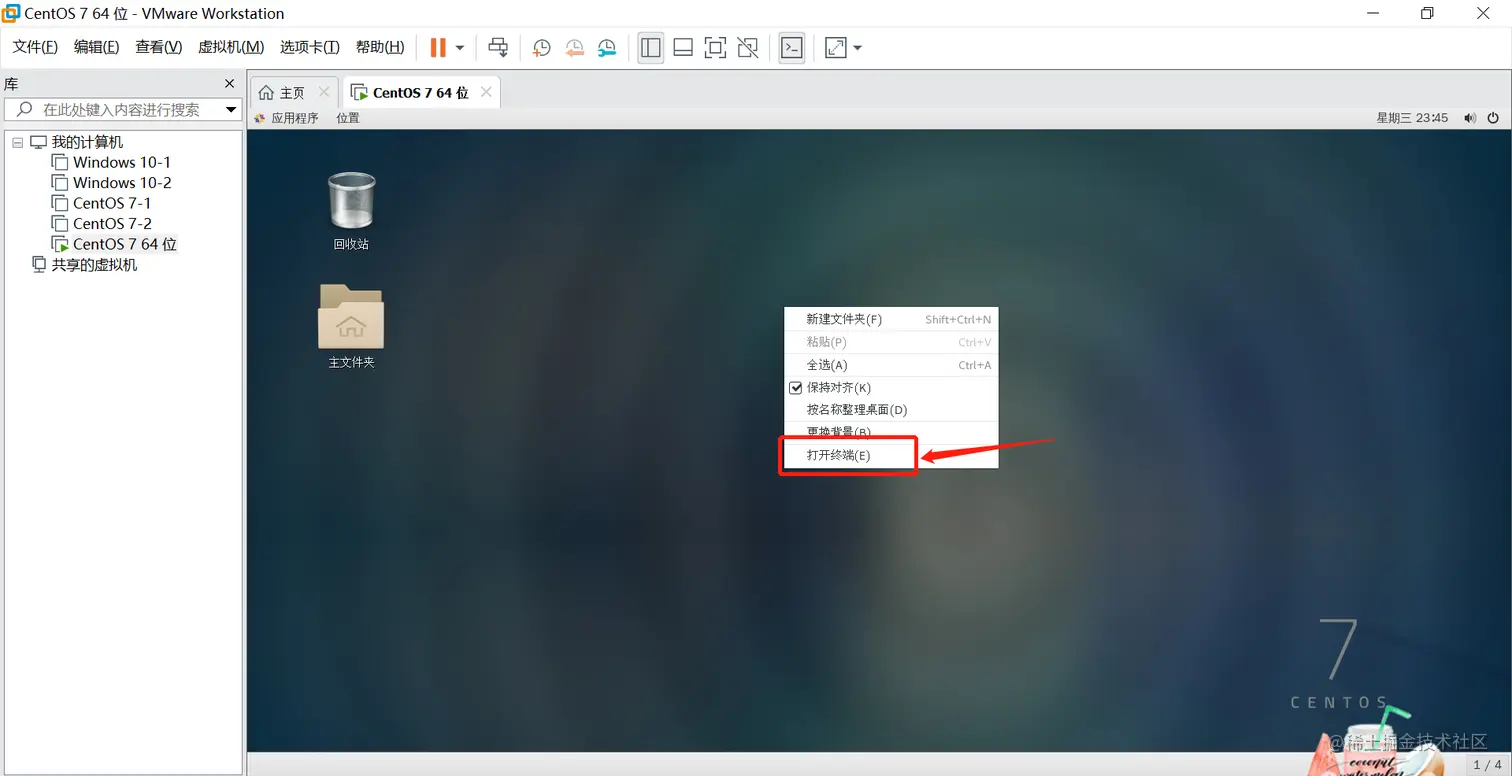Select CentOS 7 64 位 in library tree
Viewport: 1512px width, 776px height.
124,244
